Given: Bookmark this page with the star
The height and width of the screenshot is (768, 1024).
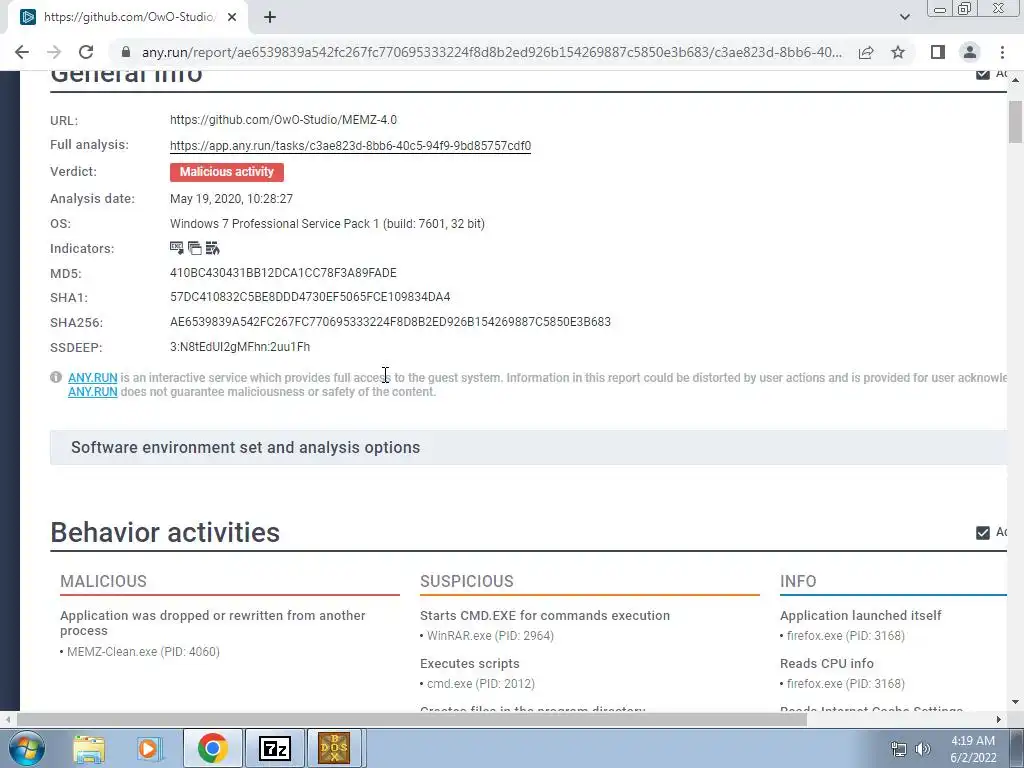Looking at the screenshot, I should tap(898, 52).
